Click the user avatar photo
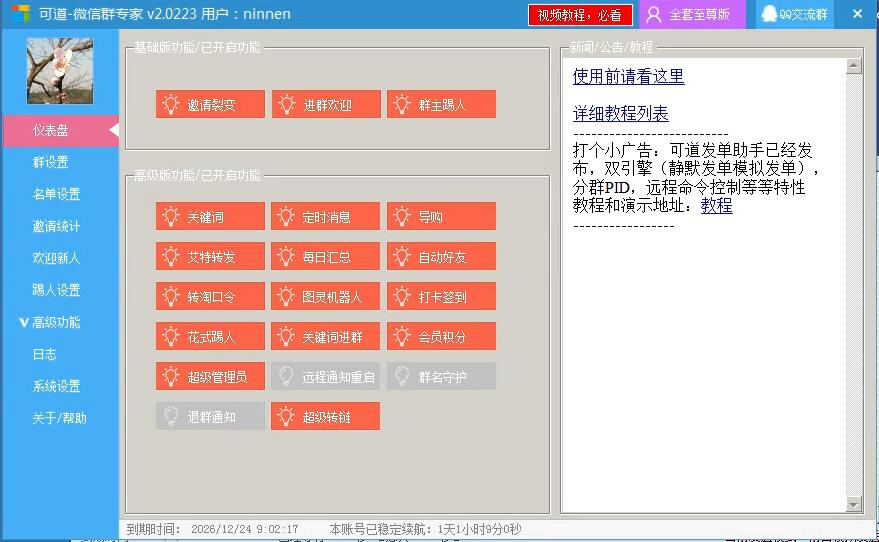 pos(60,71)
